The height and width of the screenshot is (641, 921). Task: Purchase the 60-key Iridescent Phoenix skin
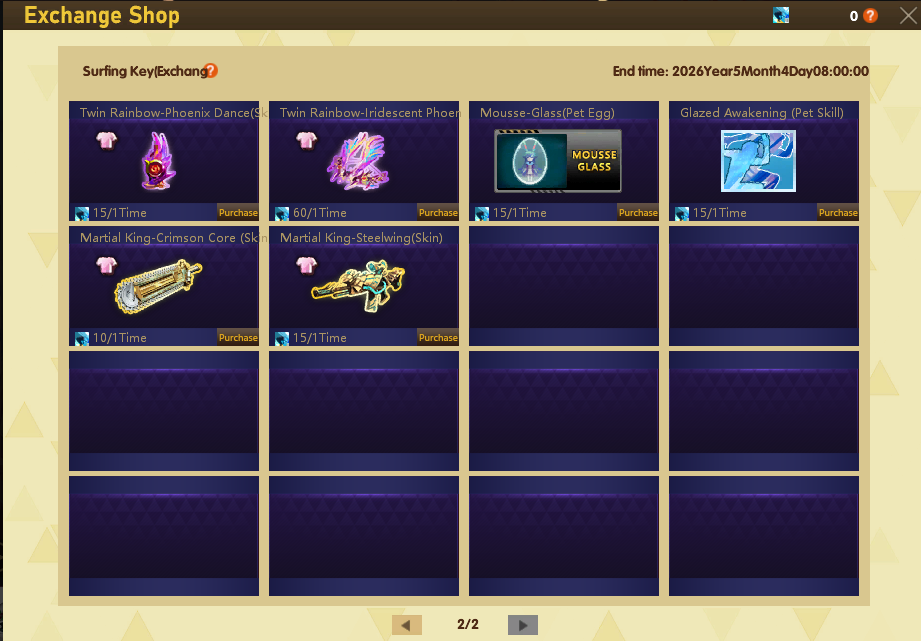(x=438, y=213)
